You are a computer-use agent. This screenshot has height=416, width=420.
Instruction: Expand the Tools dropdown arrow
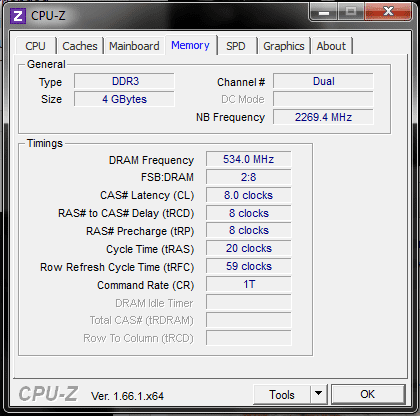[x=319, y=395]
